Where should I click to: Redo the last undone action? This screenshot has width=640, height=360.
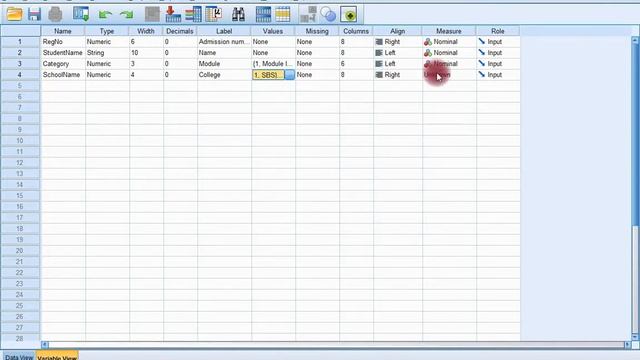click(126, 15)
